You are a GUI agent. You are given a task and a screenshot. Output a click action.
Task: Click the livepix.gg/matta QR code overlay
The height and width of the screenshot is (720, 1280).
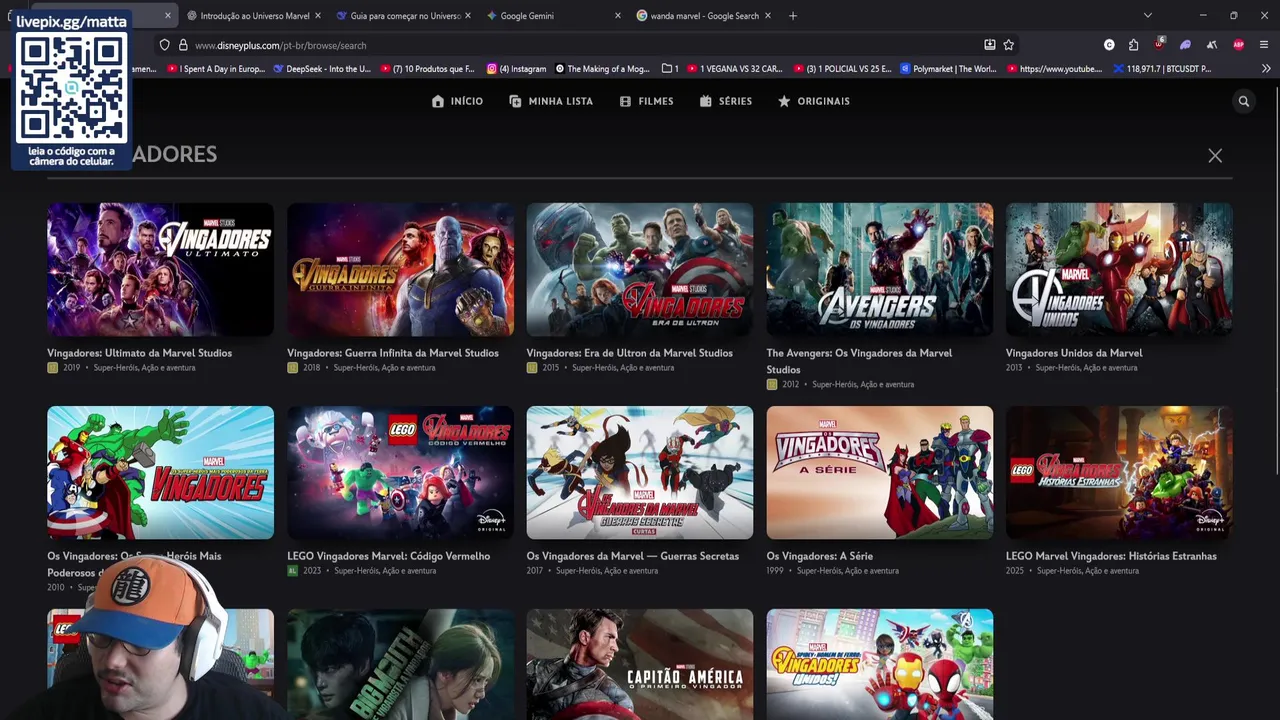[72, 90]
